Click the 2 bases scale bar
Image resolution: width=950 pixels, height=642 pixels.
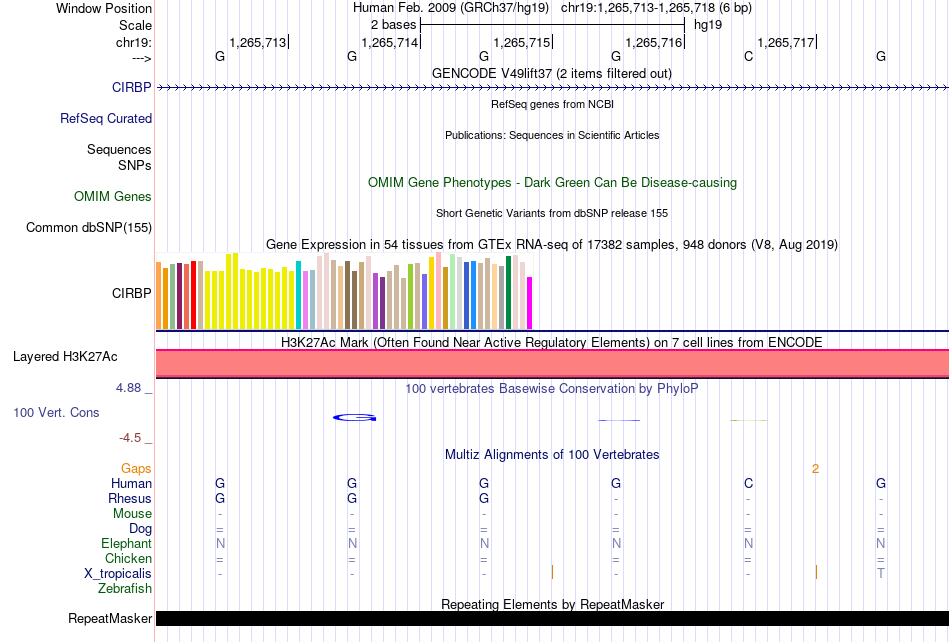[553, 25]
